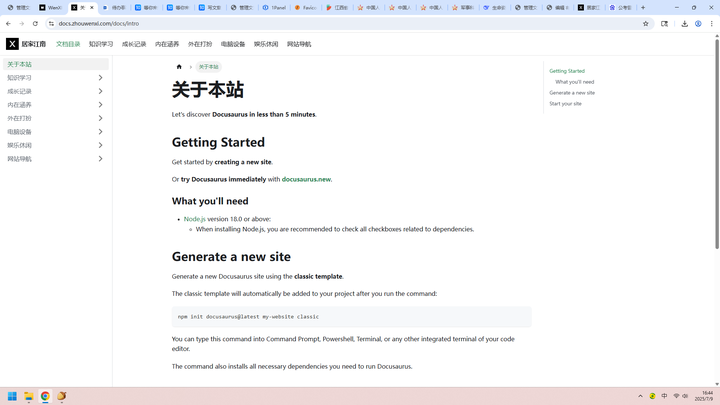Open 文档目录 in the top navbar
Viewport: 720px width, 405px height.
tap(68, 44)
